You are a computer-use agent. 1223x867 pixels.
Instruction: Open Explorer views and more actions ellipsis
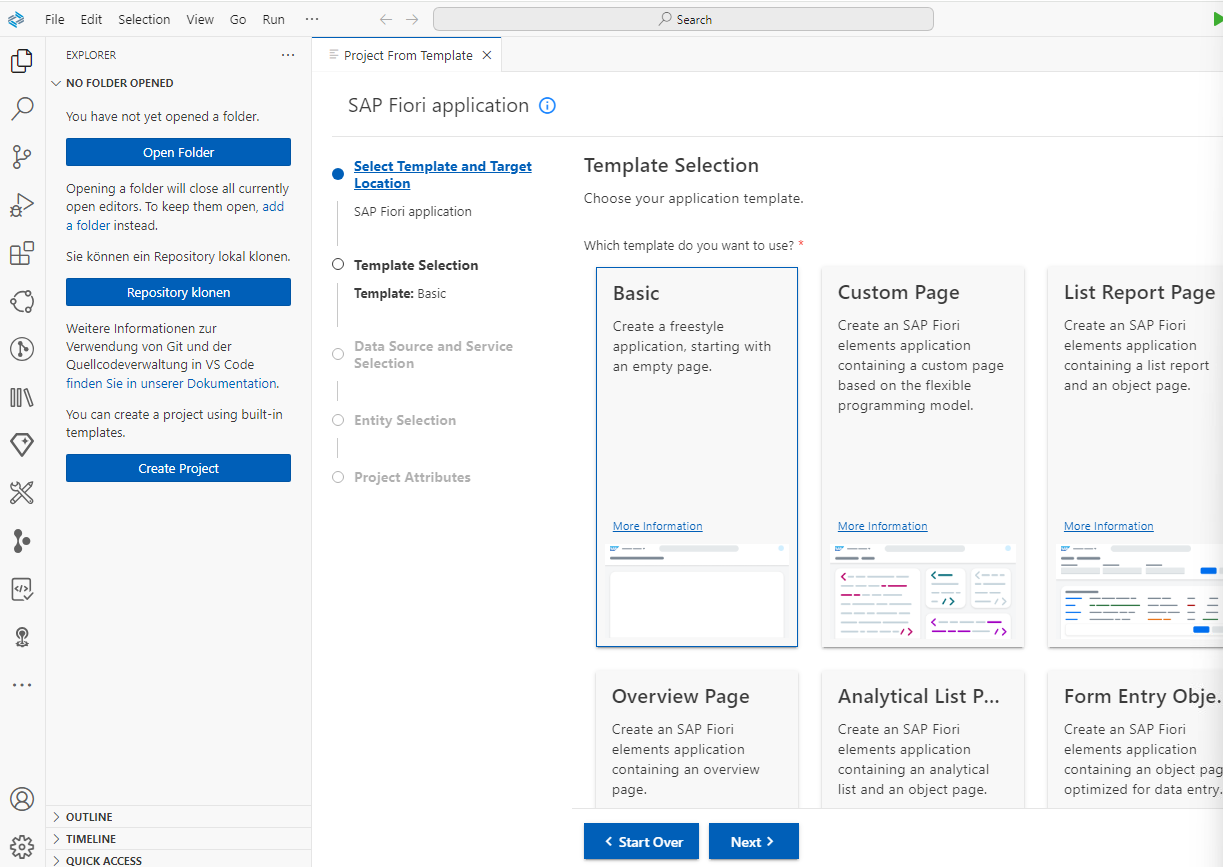click(x=288, y=55)
